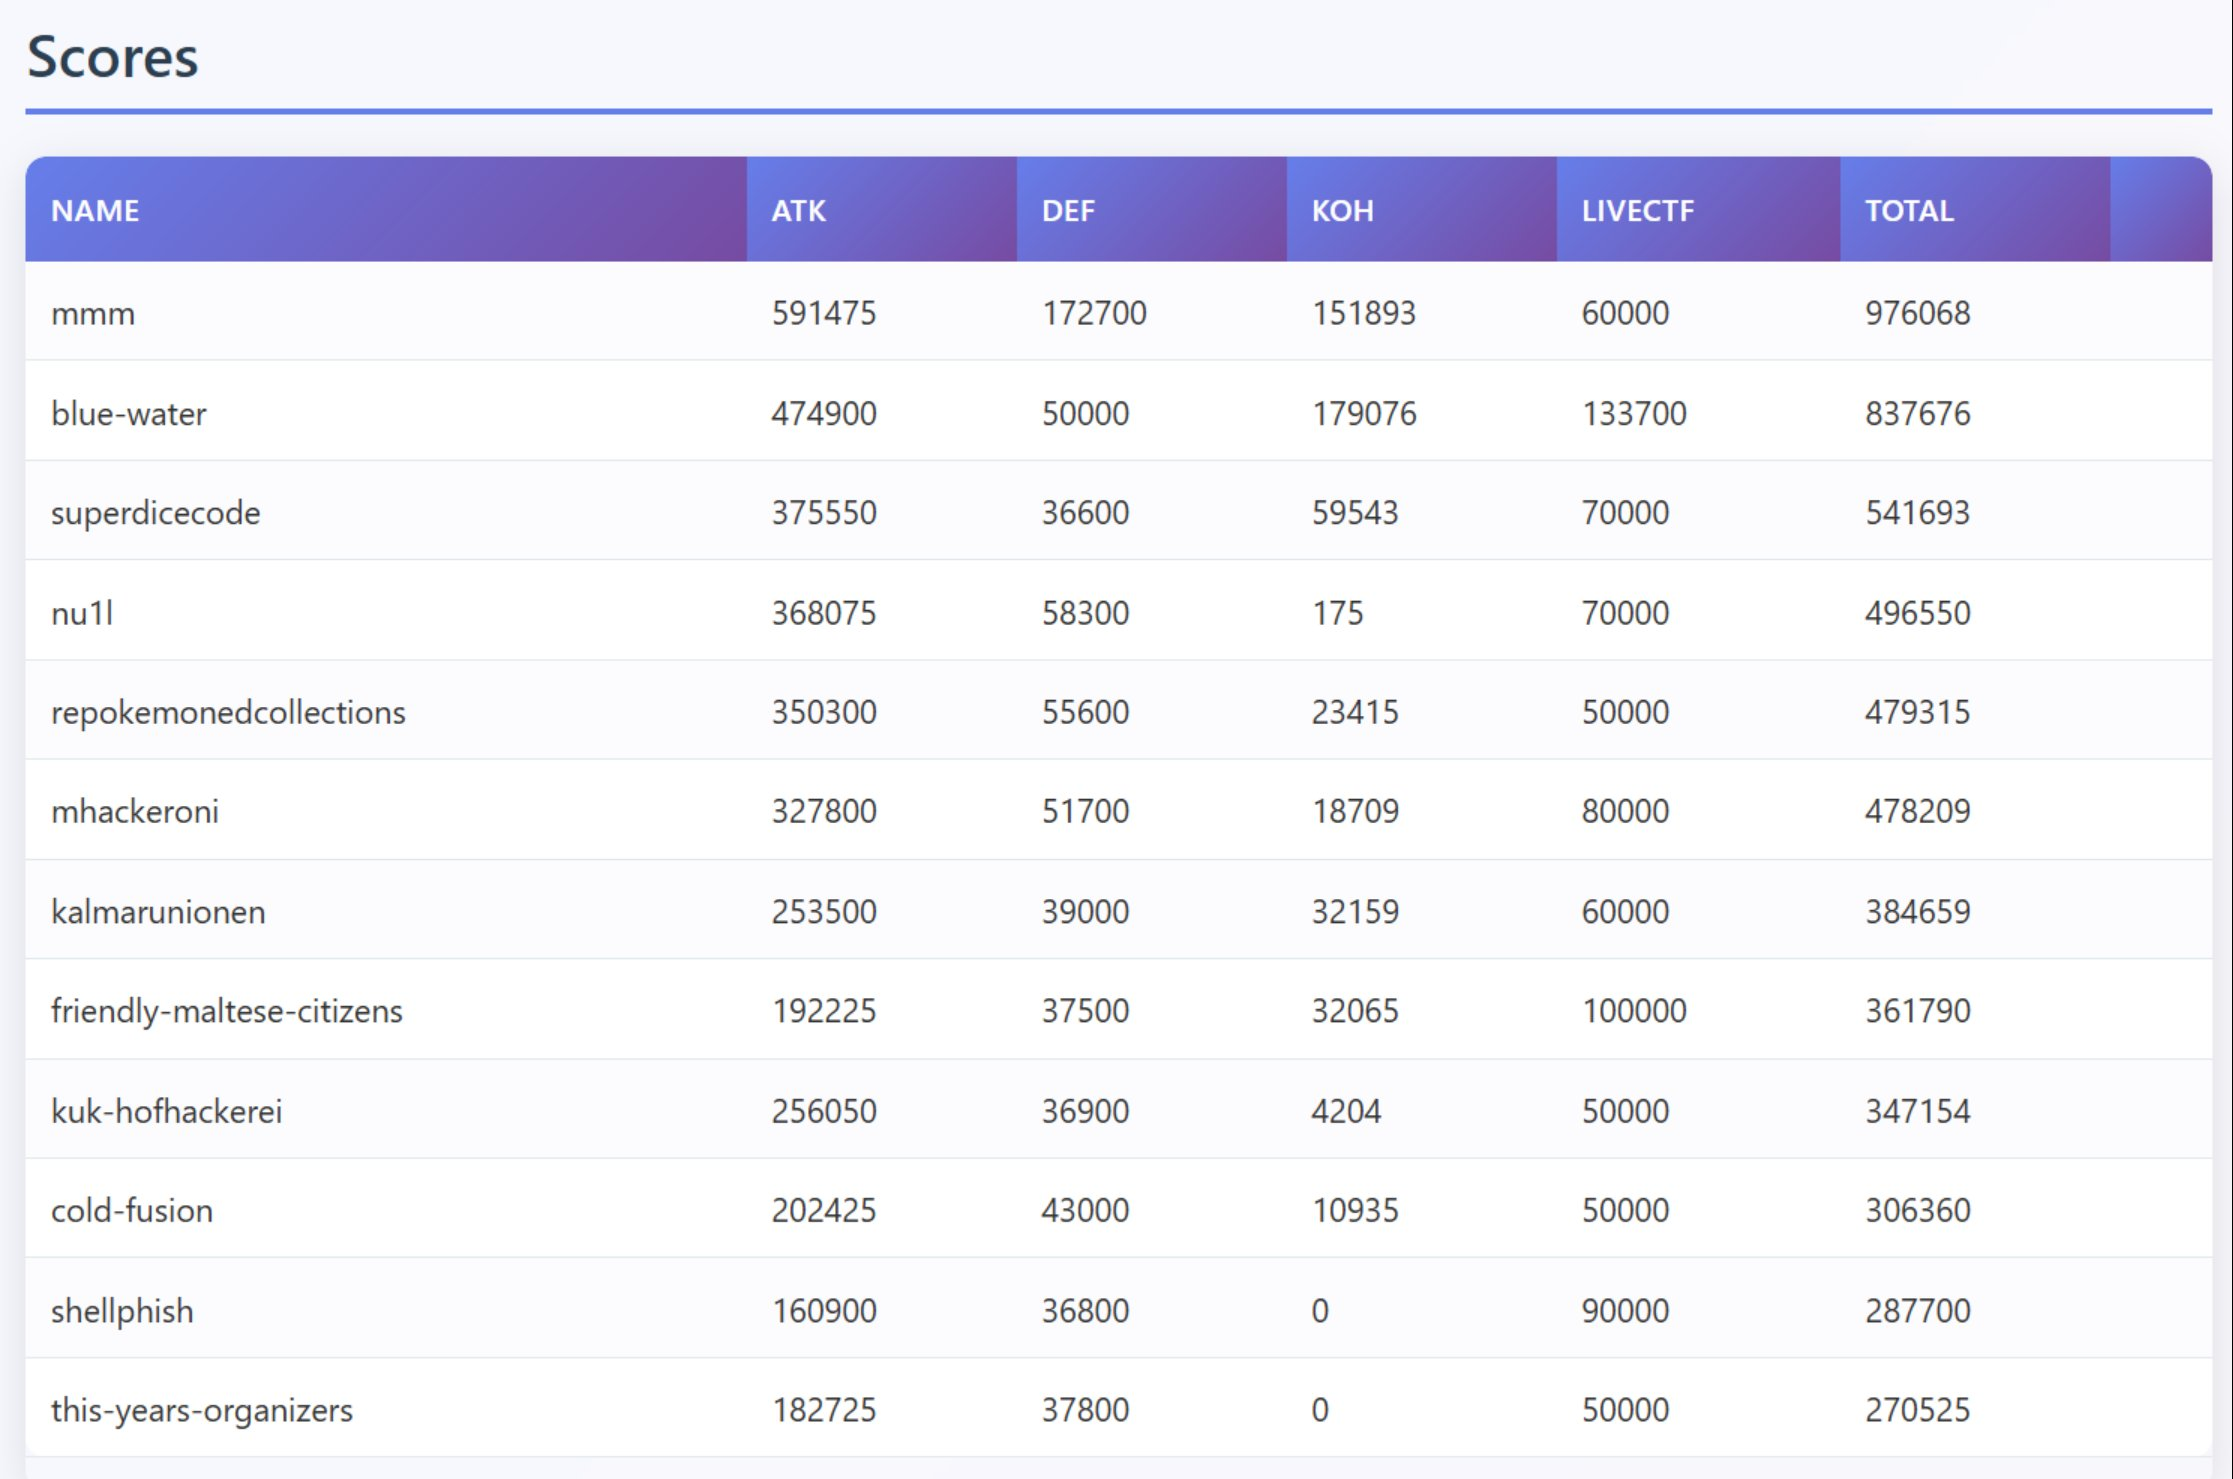This screenshot has height=1479, width=2233.
Task: Select the kuk-hofhackerei row name
Action: tap(166, 1111)
